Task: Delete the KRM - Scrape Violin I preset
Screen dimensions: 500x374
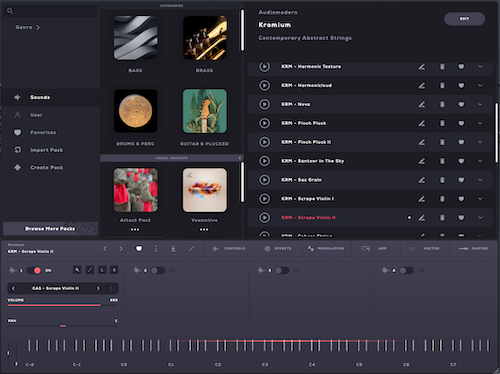Action: coord(442,199)
